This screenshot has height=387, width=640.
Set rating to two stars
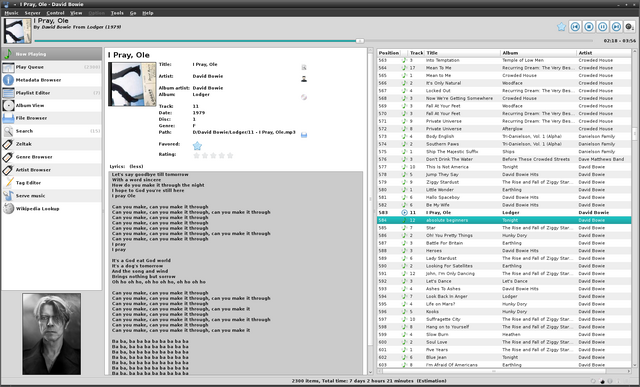point(205,156)
